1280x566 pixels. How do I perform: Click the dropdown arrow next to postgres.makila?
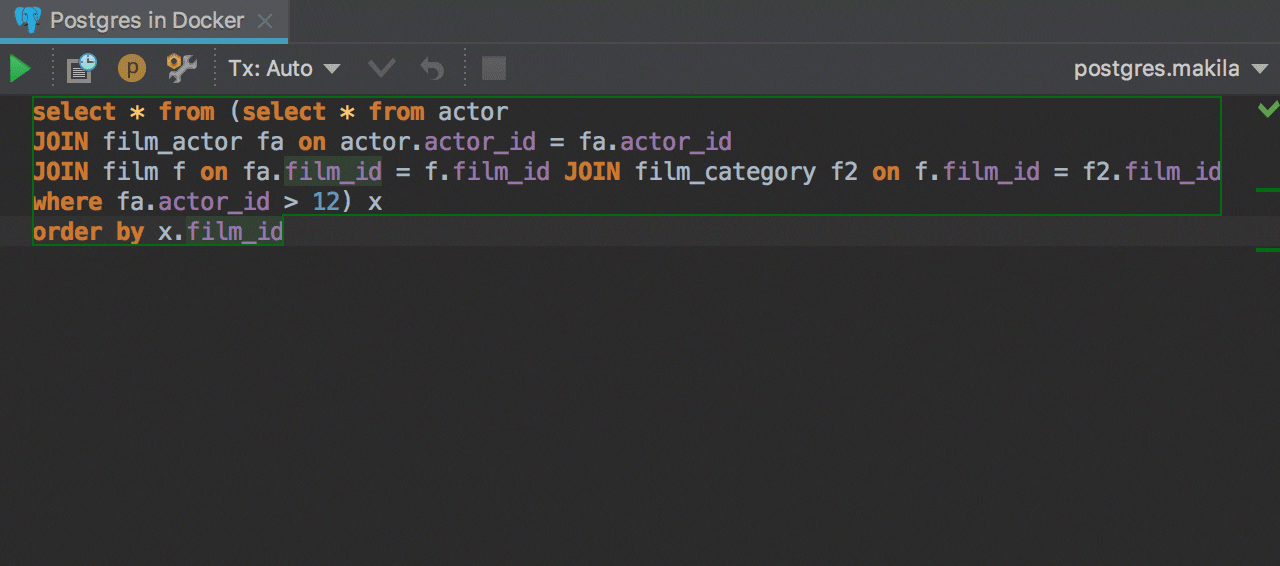pyautogui.click(x=1258, y=69)
